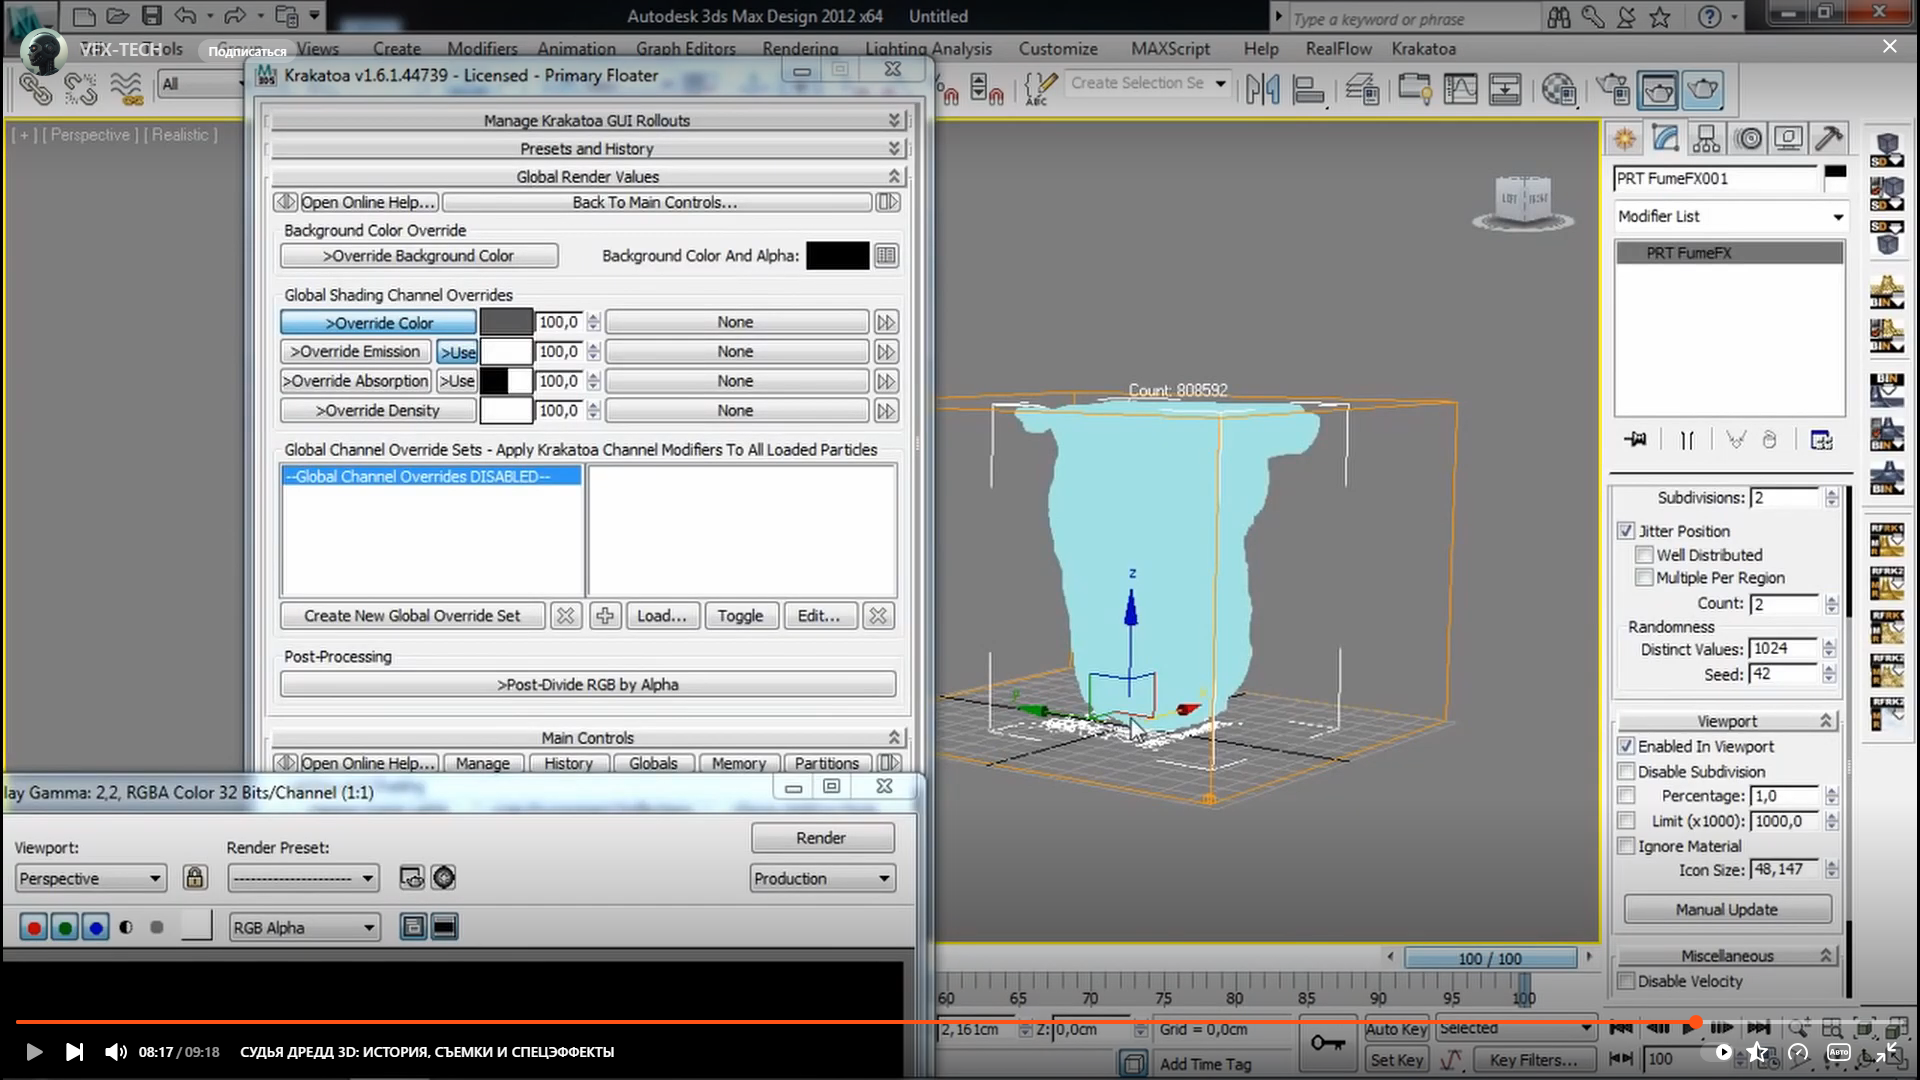Toggle the >Use button for Emission
The image size is (1920, 1080).
point(457,352)
